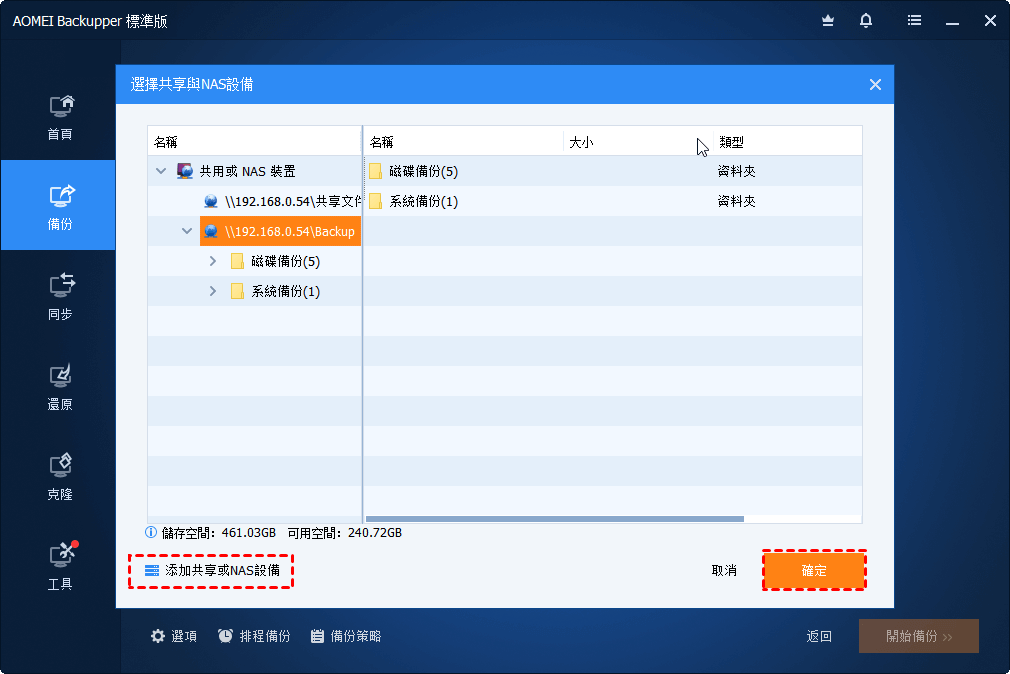Sort by 類型 column header
Screen dimensions: 1010x674
point(787,142)
